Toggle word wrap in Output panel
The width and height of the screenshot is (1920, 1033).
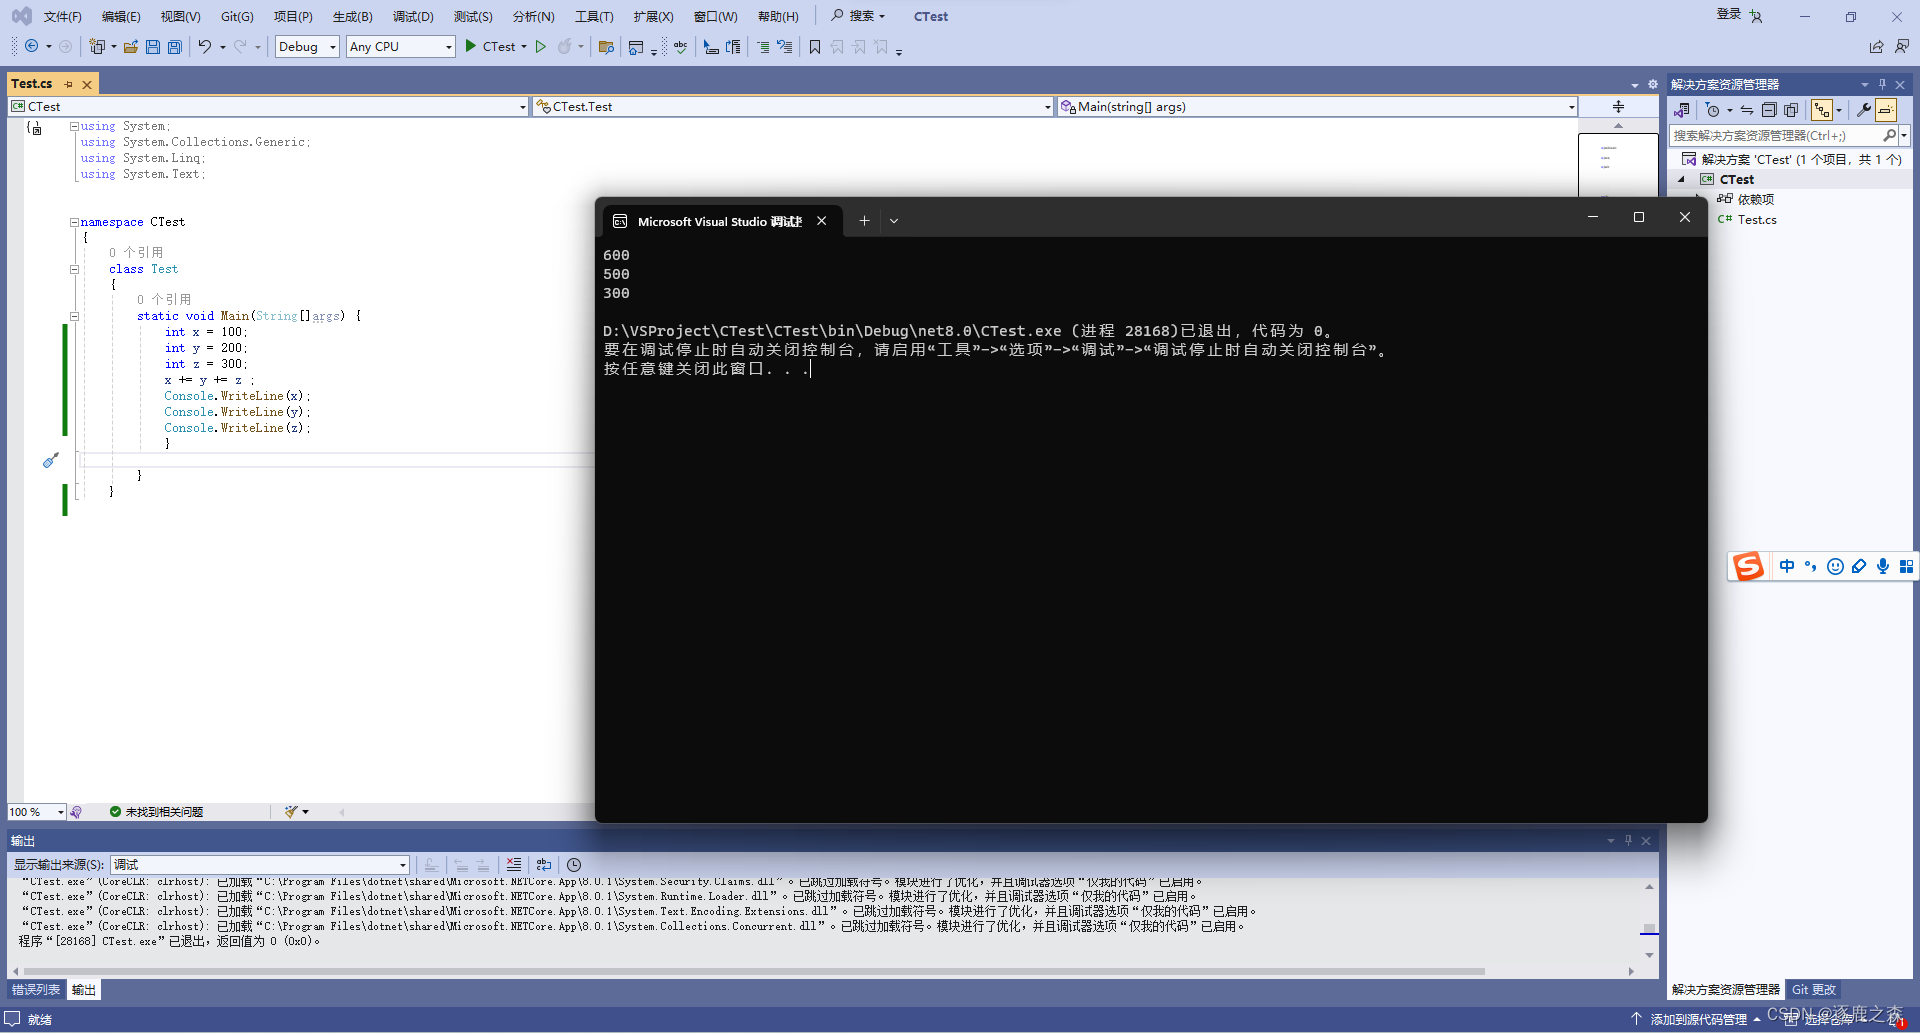coord(544,865)
